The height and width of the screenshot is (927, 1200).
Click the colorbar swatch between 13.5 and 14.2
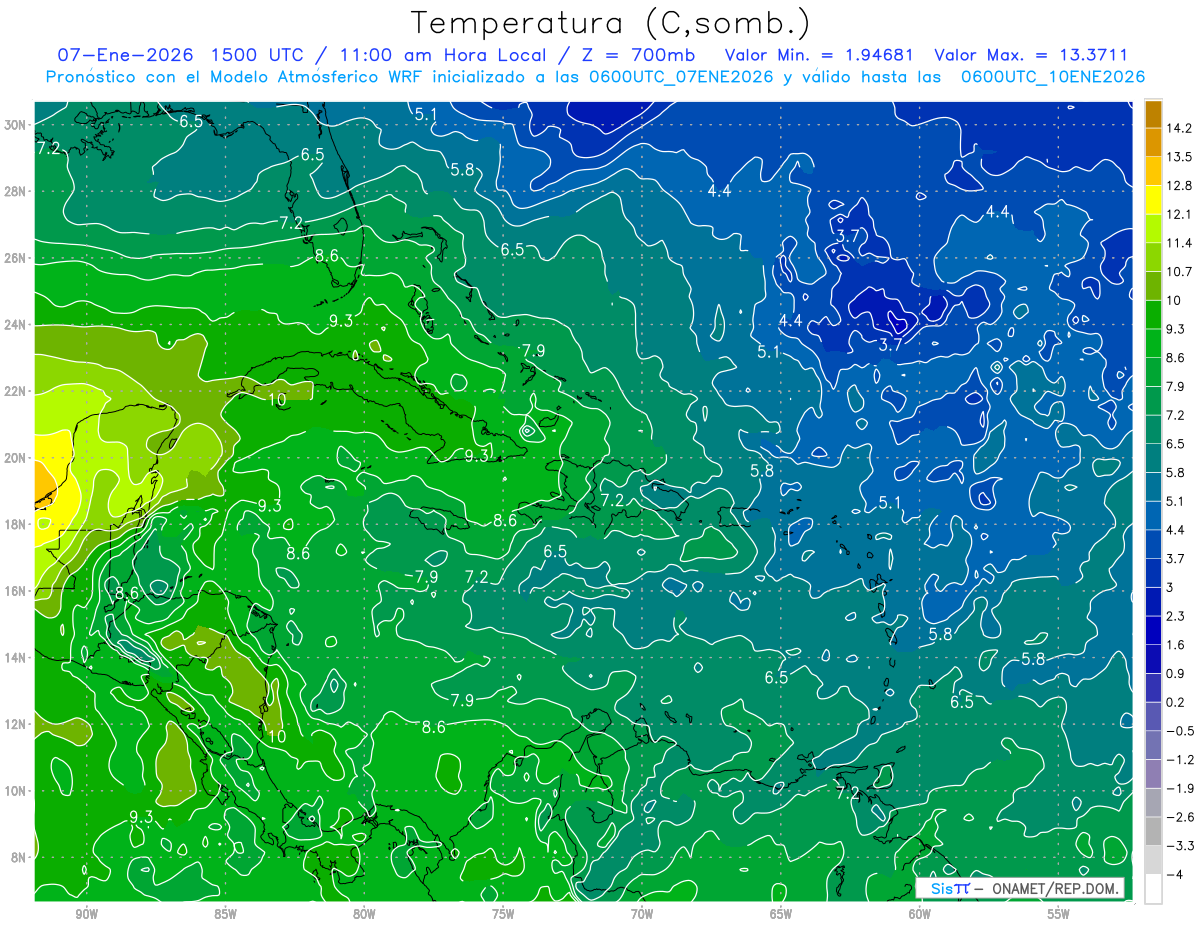click(1153, 142)
